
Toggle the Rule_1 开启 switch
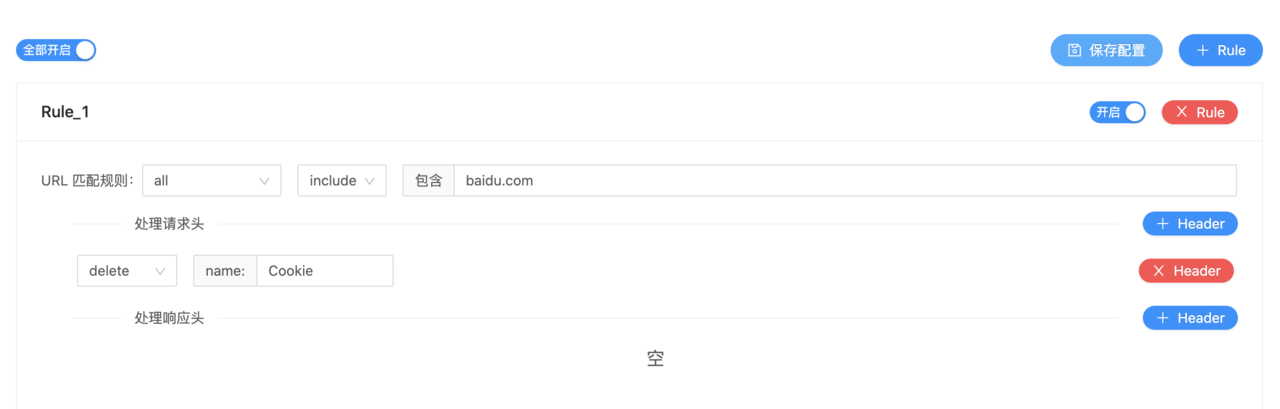point(1118,112)
